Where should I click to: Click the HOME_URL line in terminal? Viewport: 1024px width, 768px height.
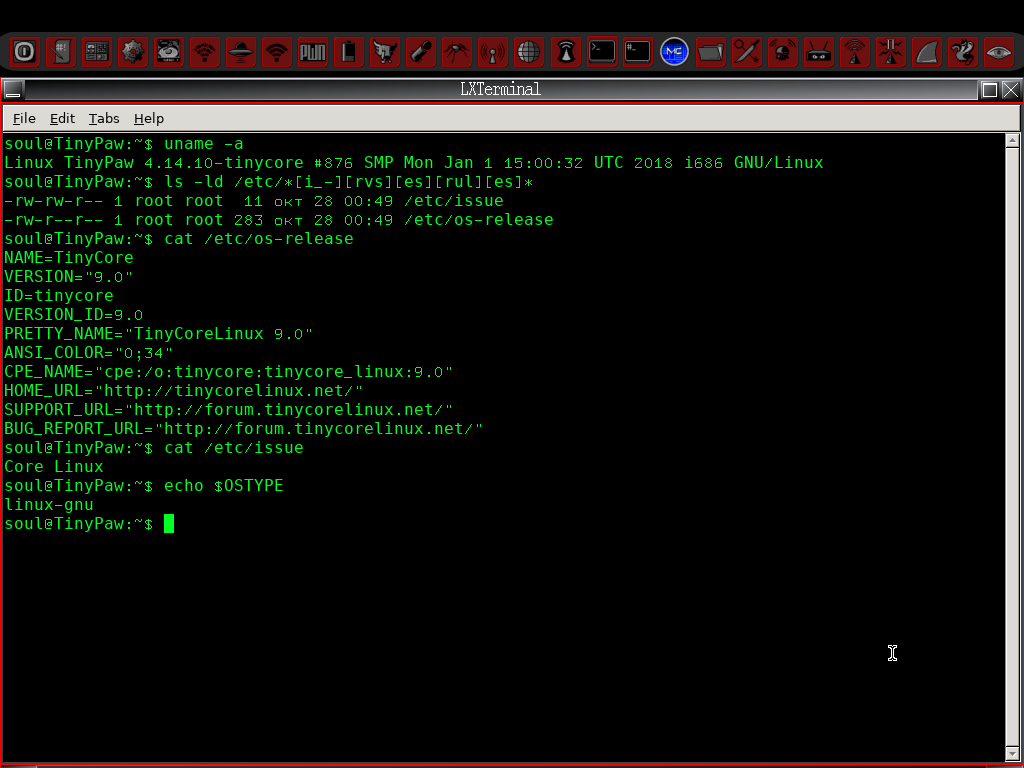[184, 390]
